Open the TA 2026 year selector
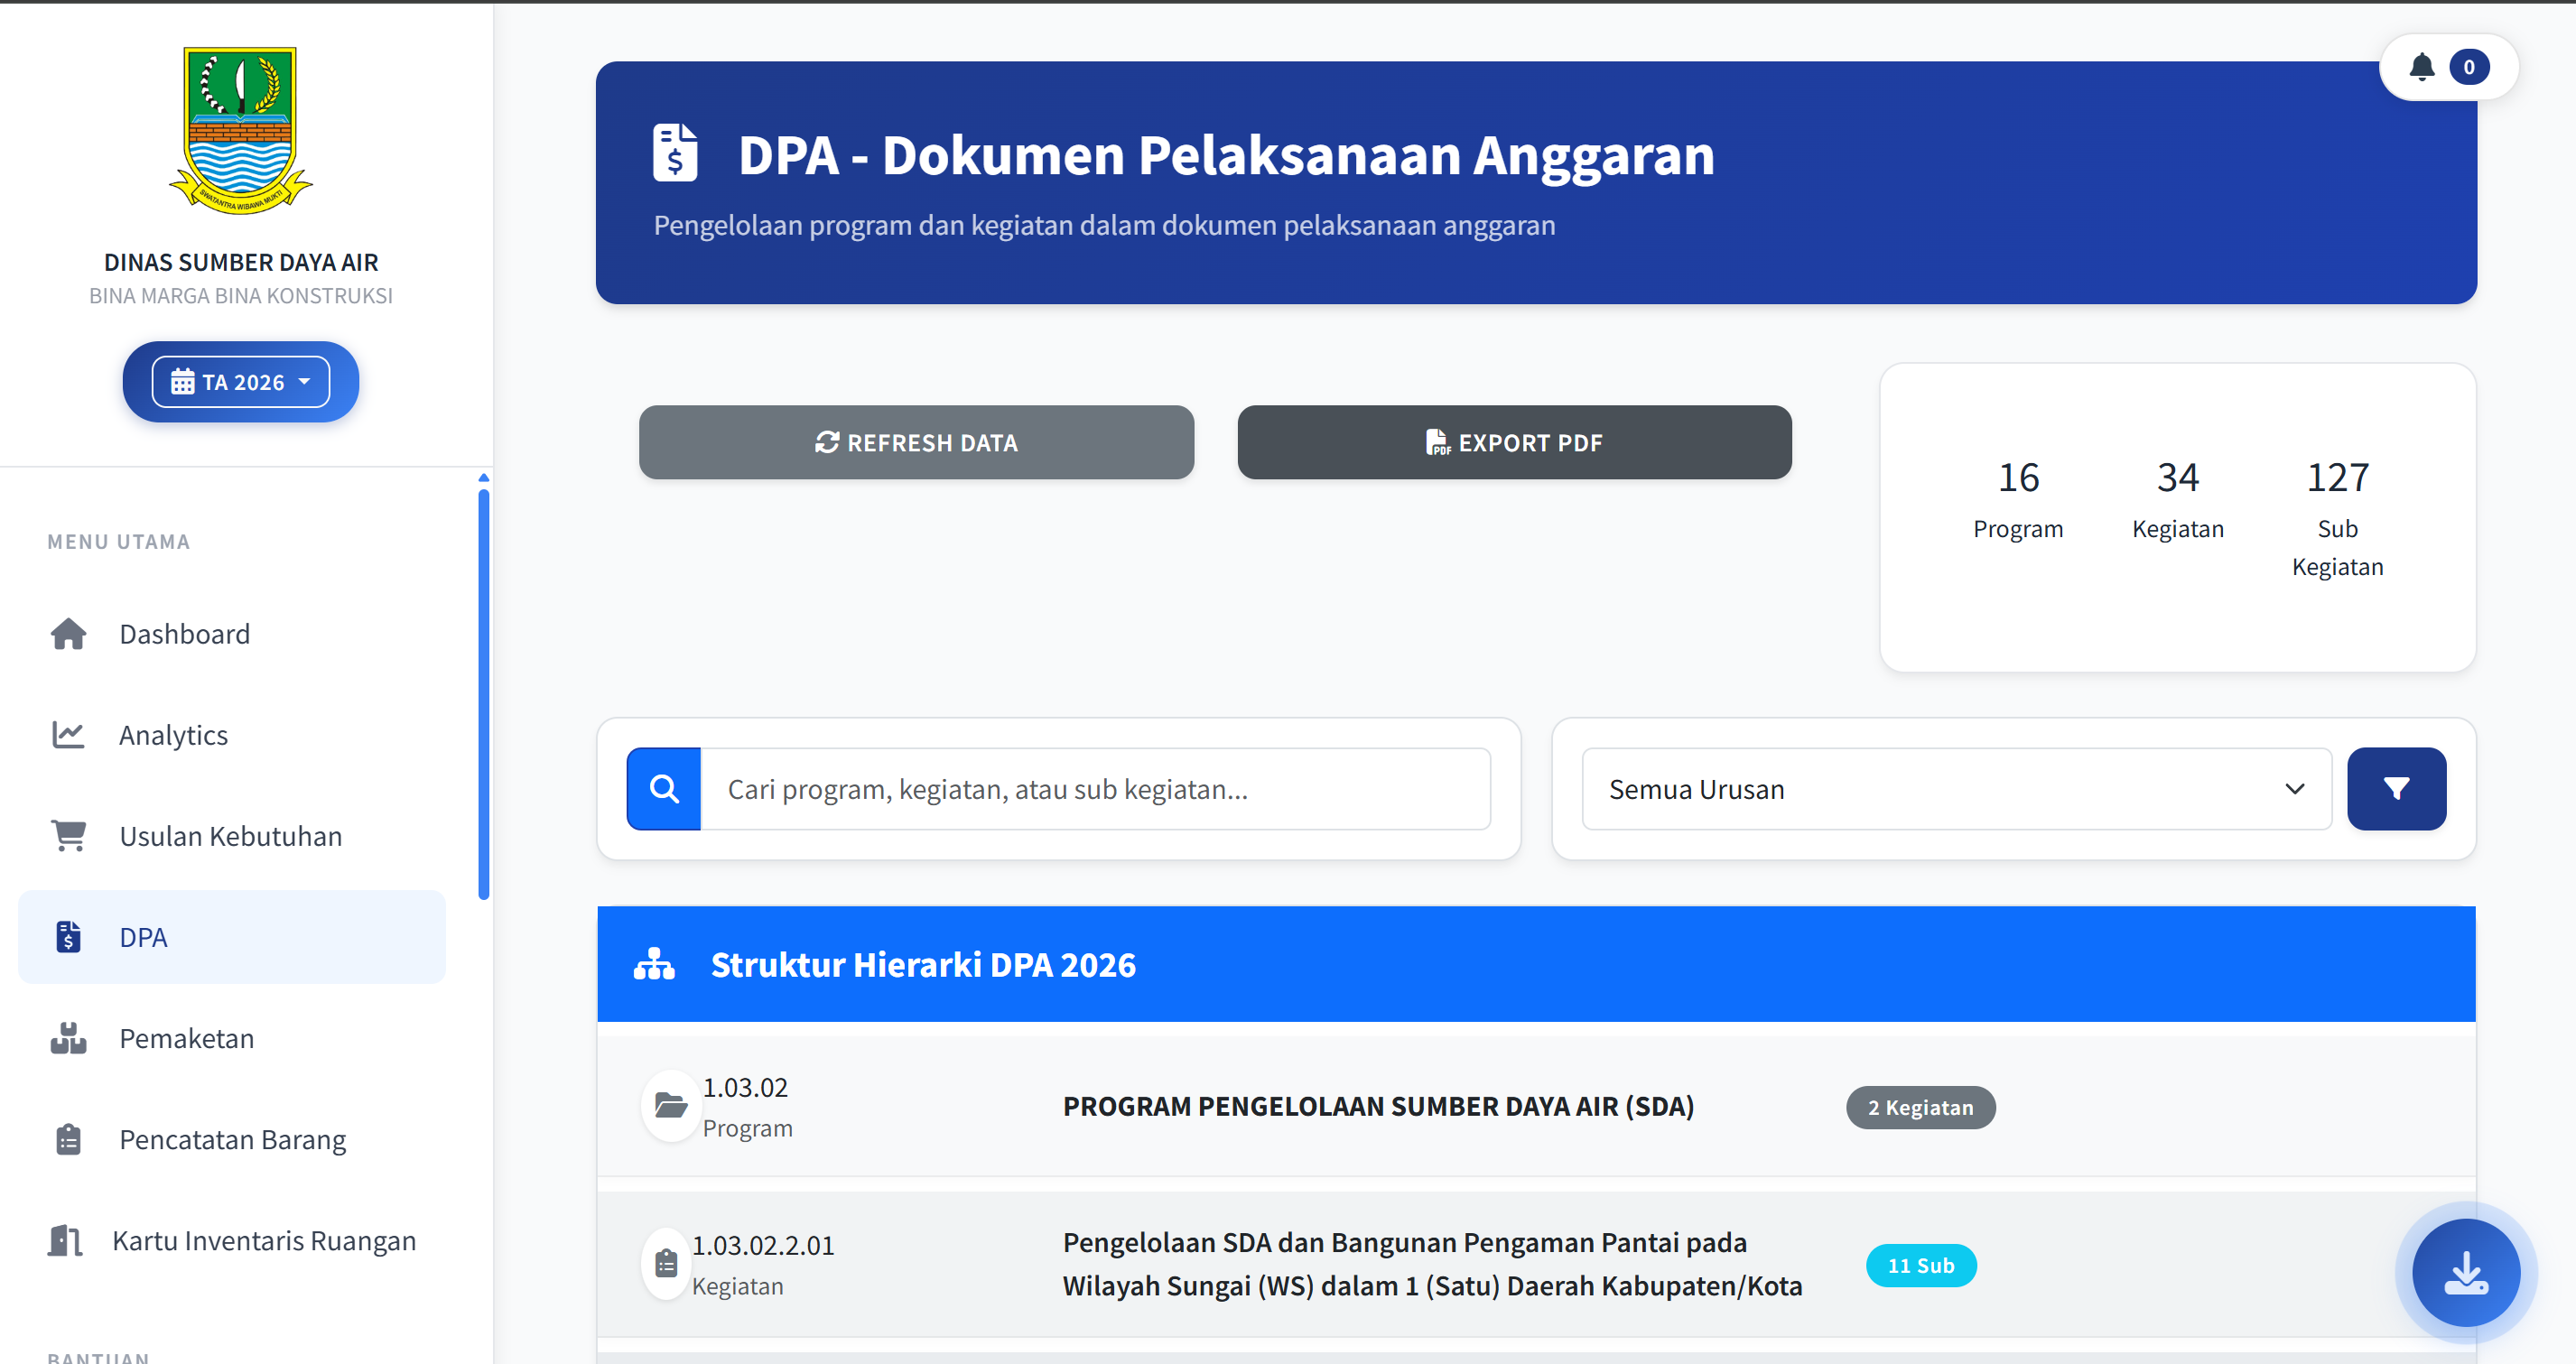 (240, 381)
